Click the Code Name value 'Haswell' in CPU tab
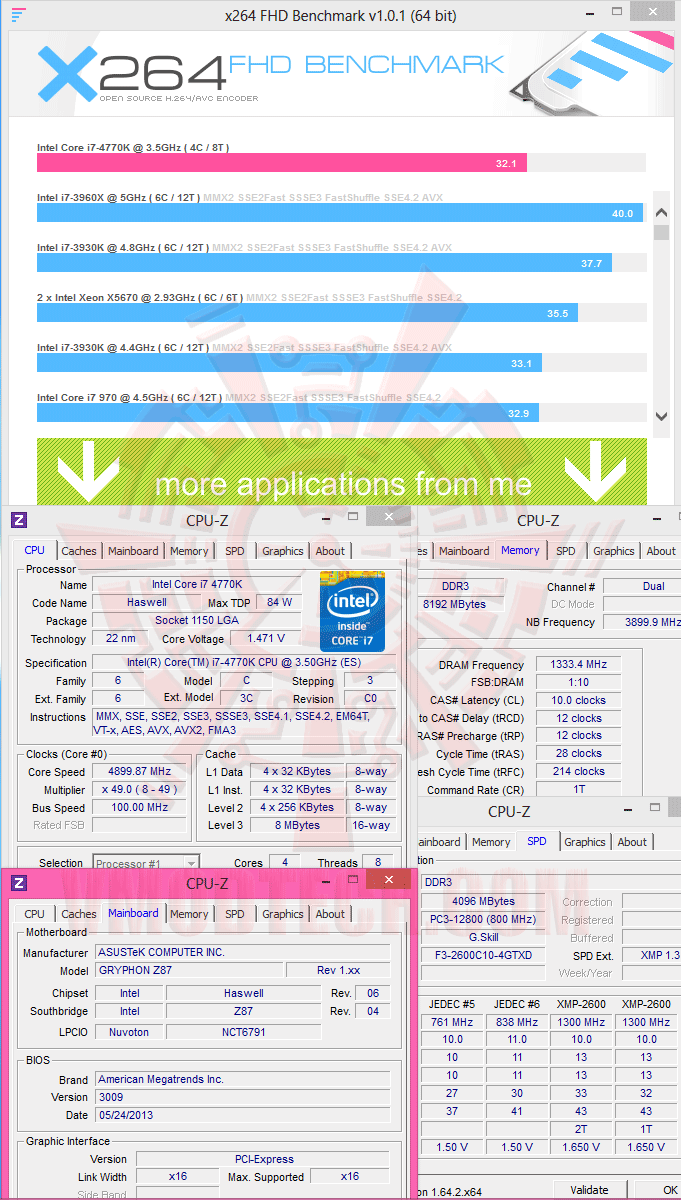 pyautogui.click(x=147, y=602)
